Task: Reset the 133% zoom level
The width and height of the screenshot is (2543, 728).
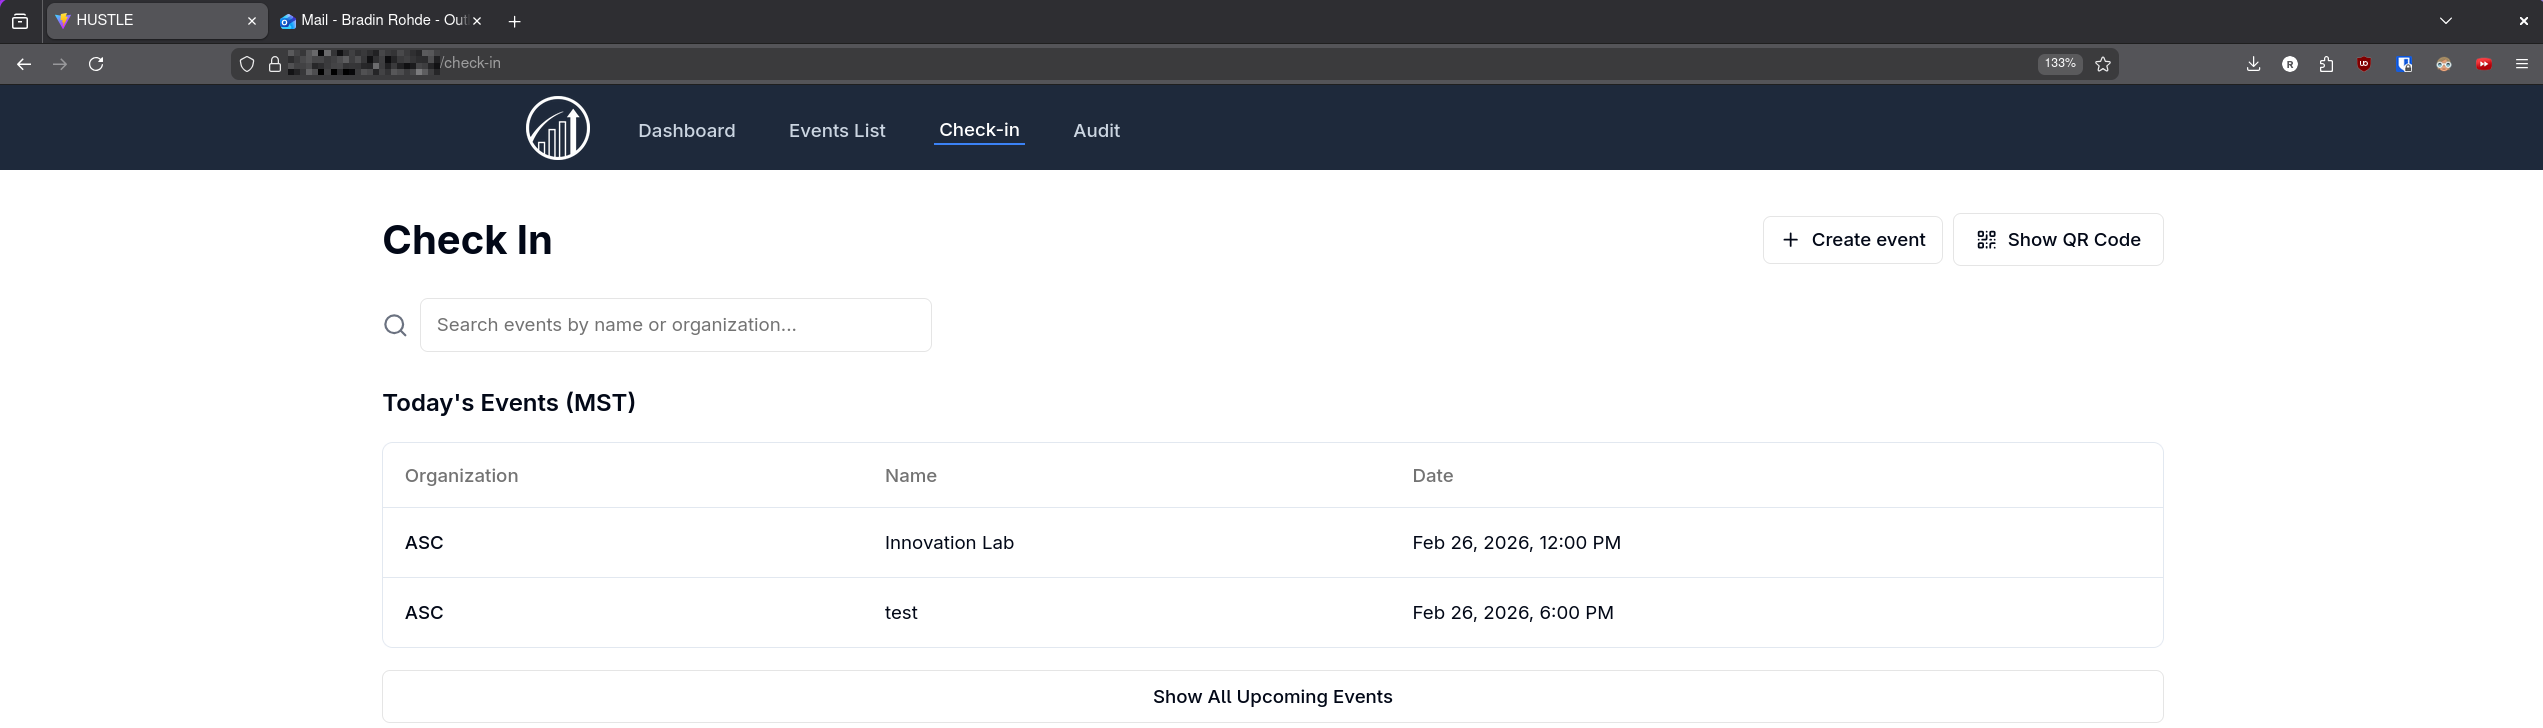Action: coord(2060,63)
